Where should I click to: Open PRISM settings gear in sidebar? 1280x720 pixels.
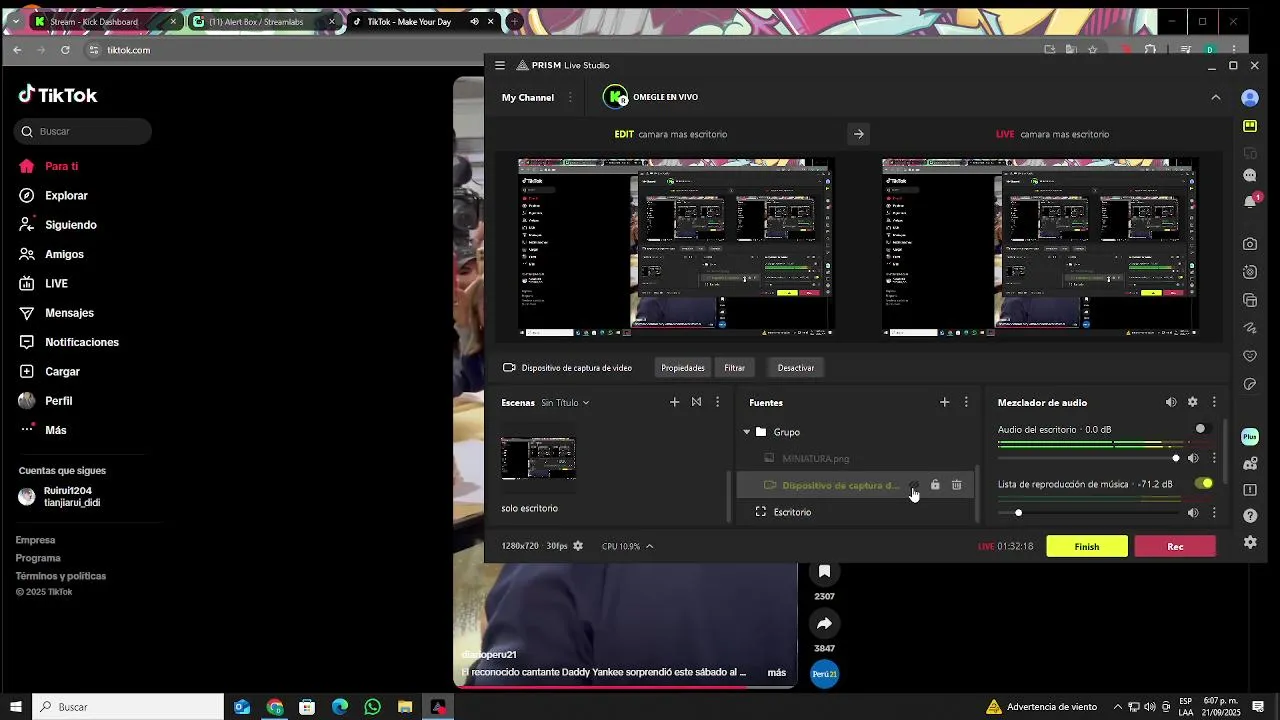coord(1250,542)
